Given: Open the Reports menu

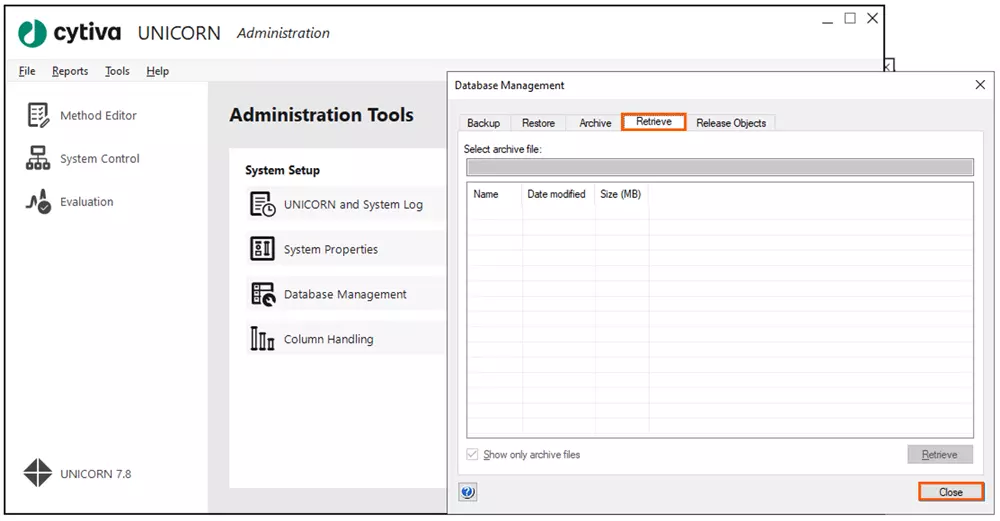Looking at the screenshot, I should (70, 71).
